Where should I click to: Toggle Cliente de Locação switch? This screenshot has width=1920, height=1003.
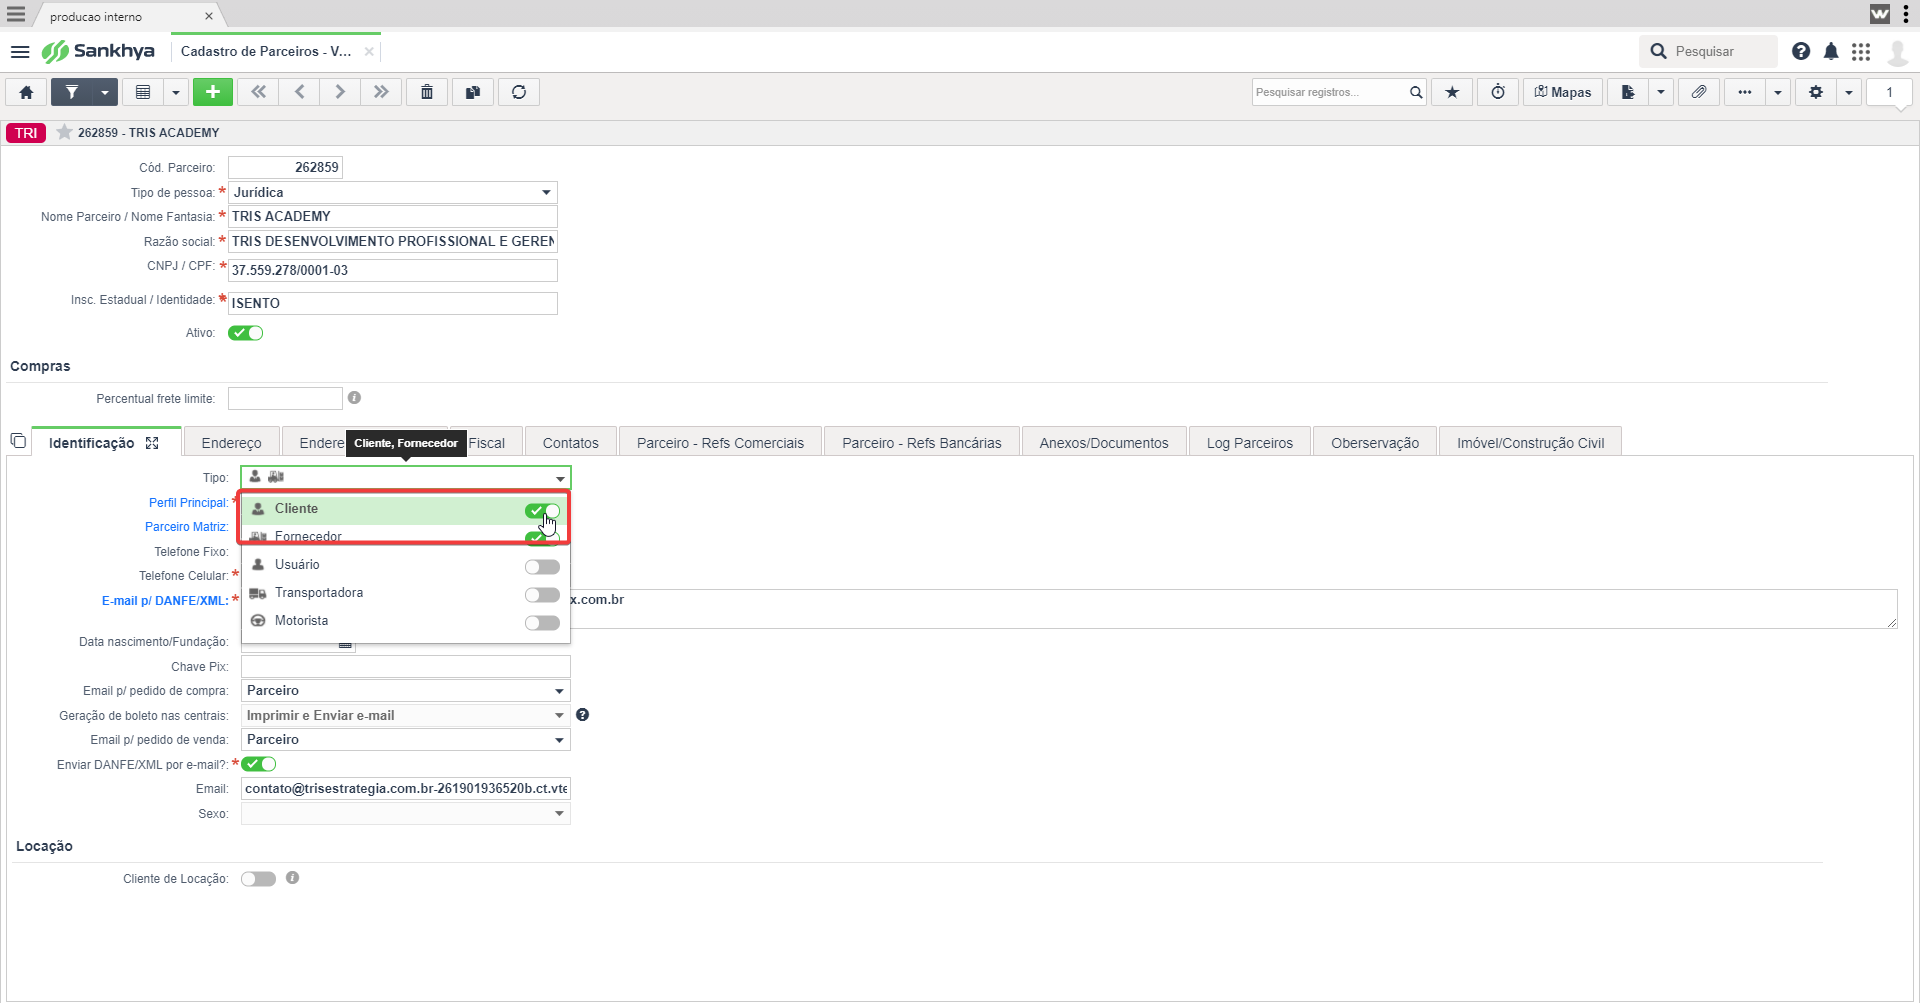[x=258, y=879]
